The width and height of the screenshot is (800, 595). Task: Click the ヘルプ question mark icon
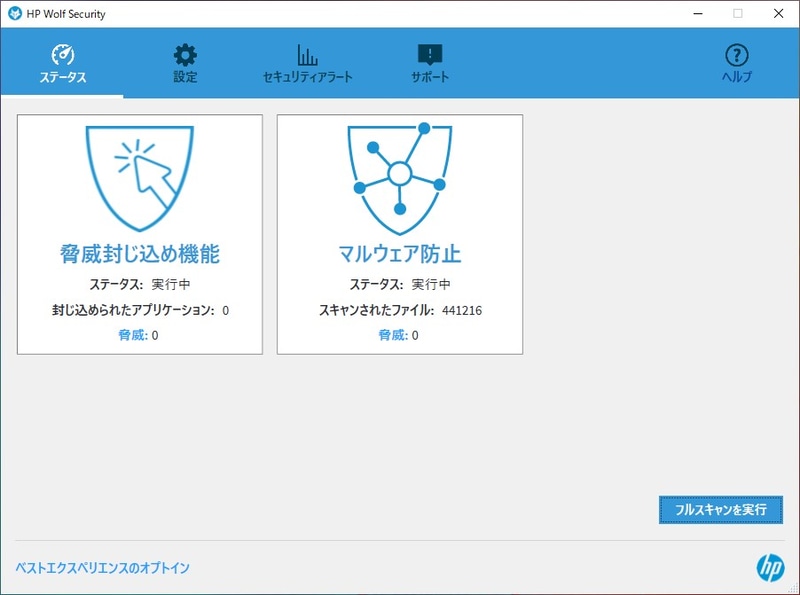click(736, 55)
